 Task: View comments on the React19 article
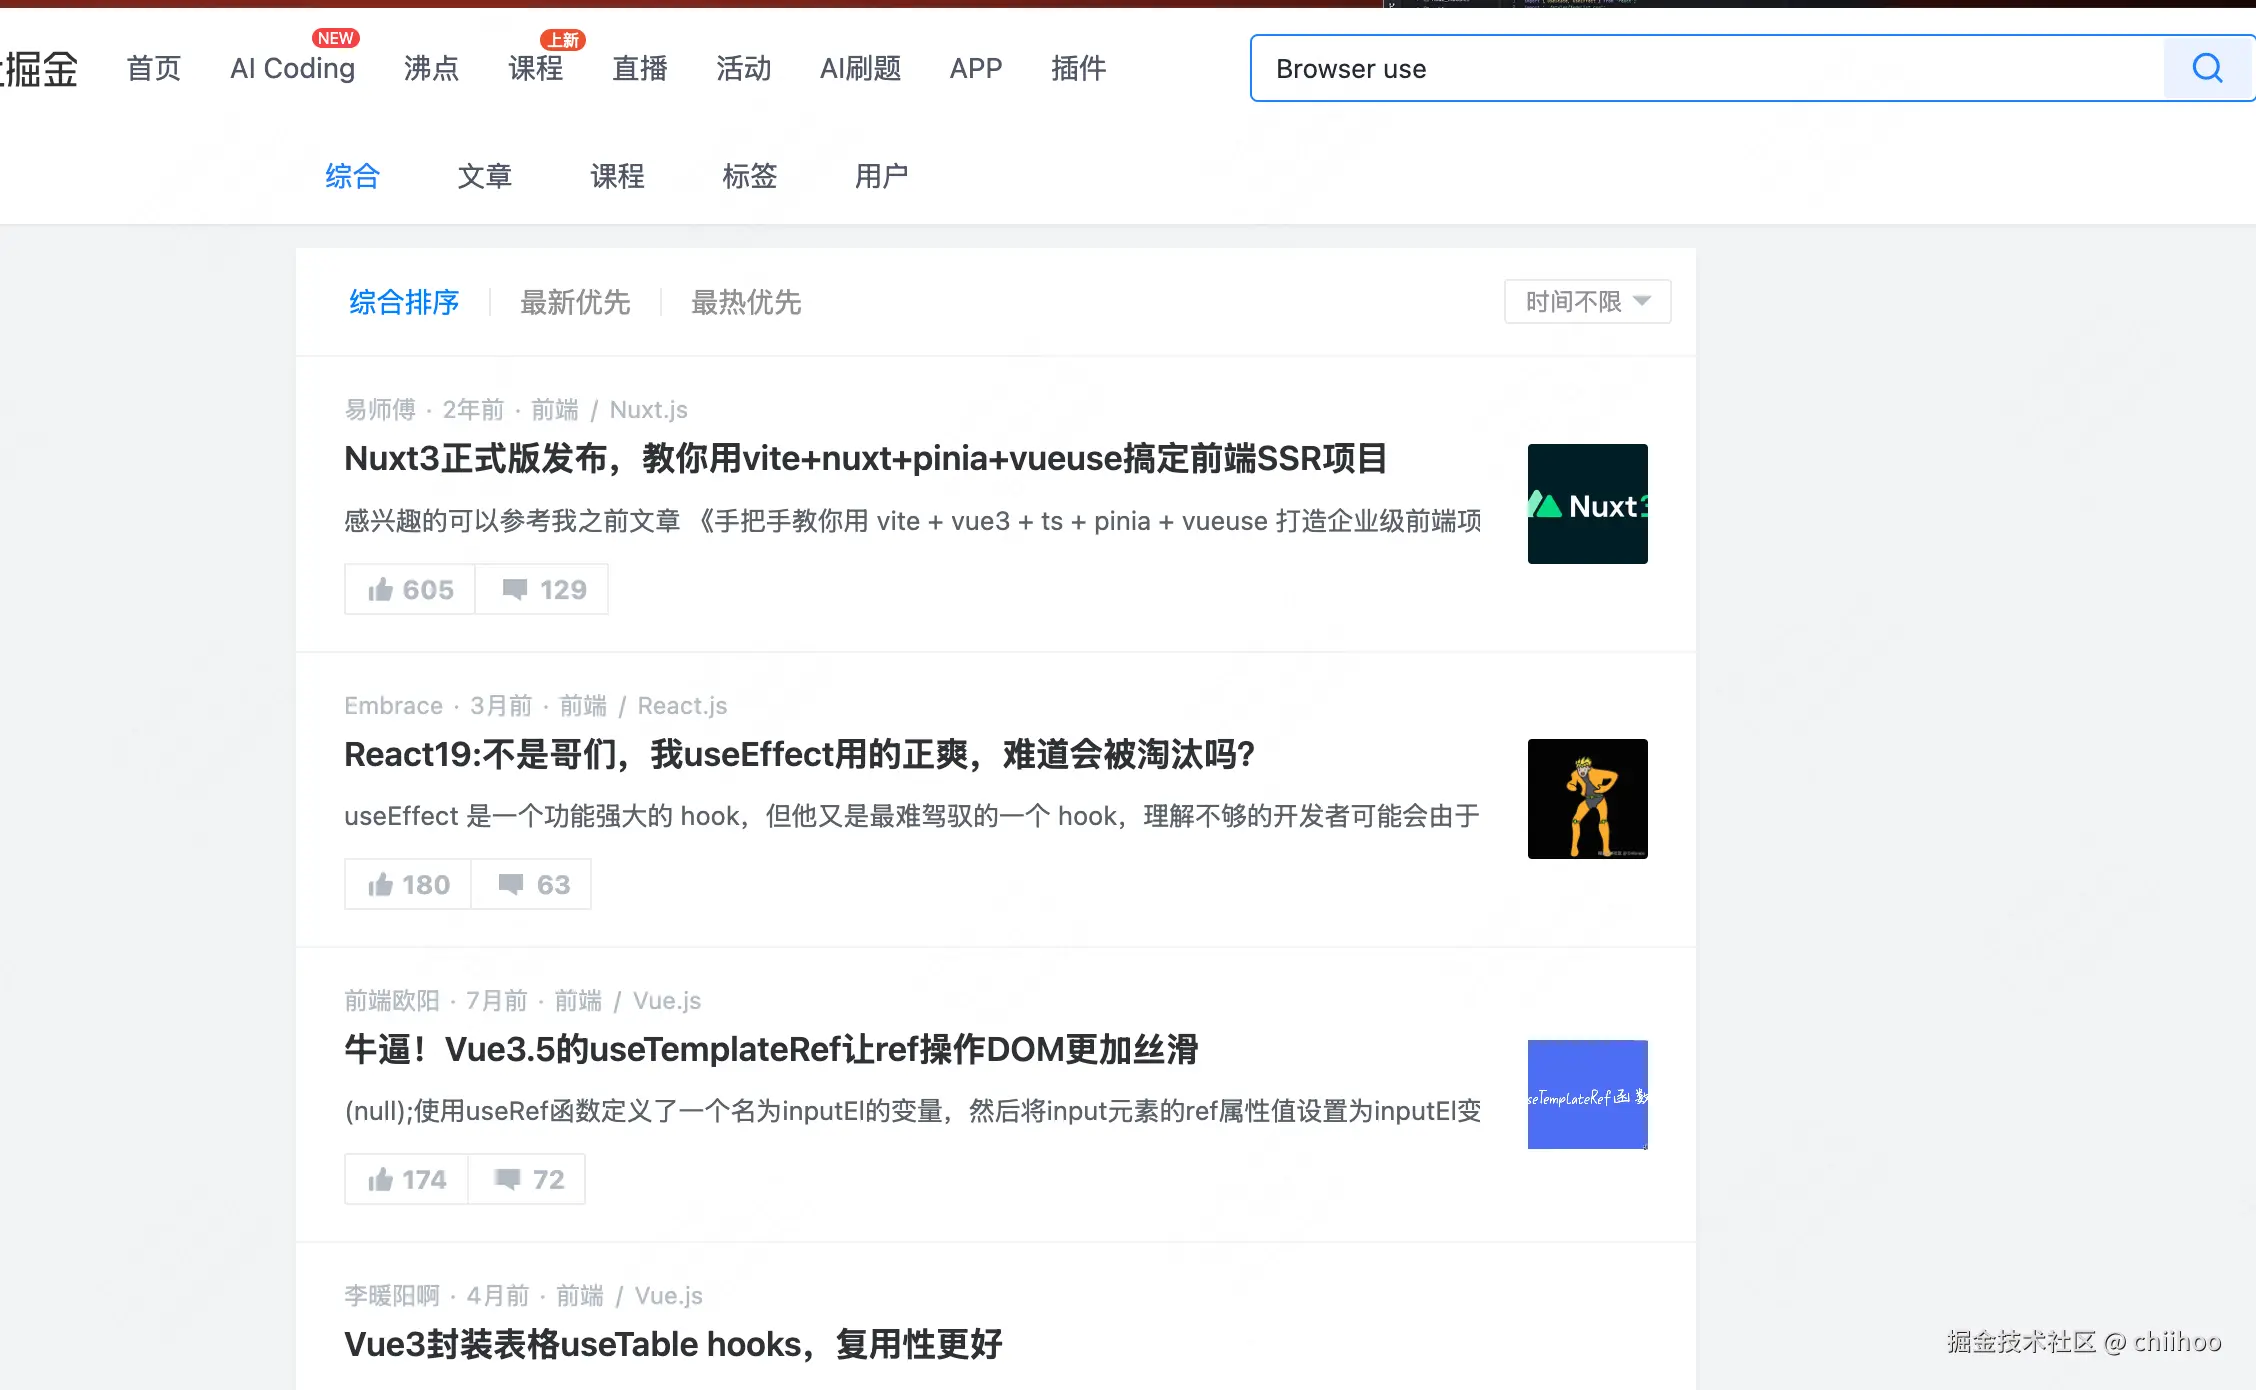(x=530, y=884)
